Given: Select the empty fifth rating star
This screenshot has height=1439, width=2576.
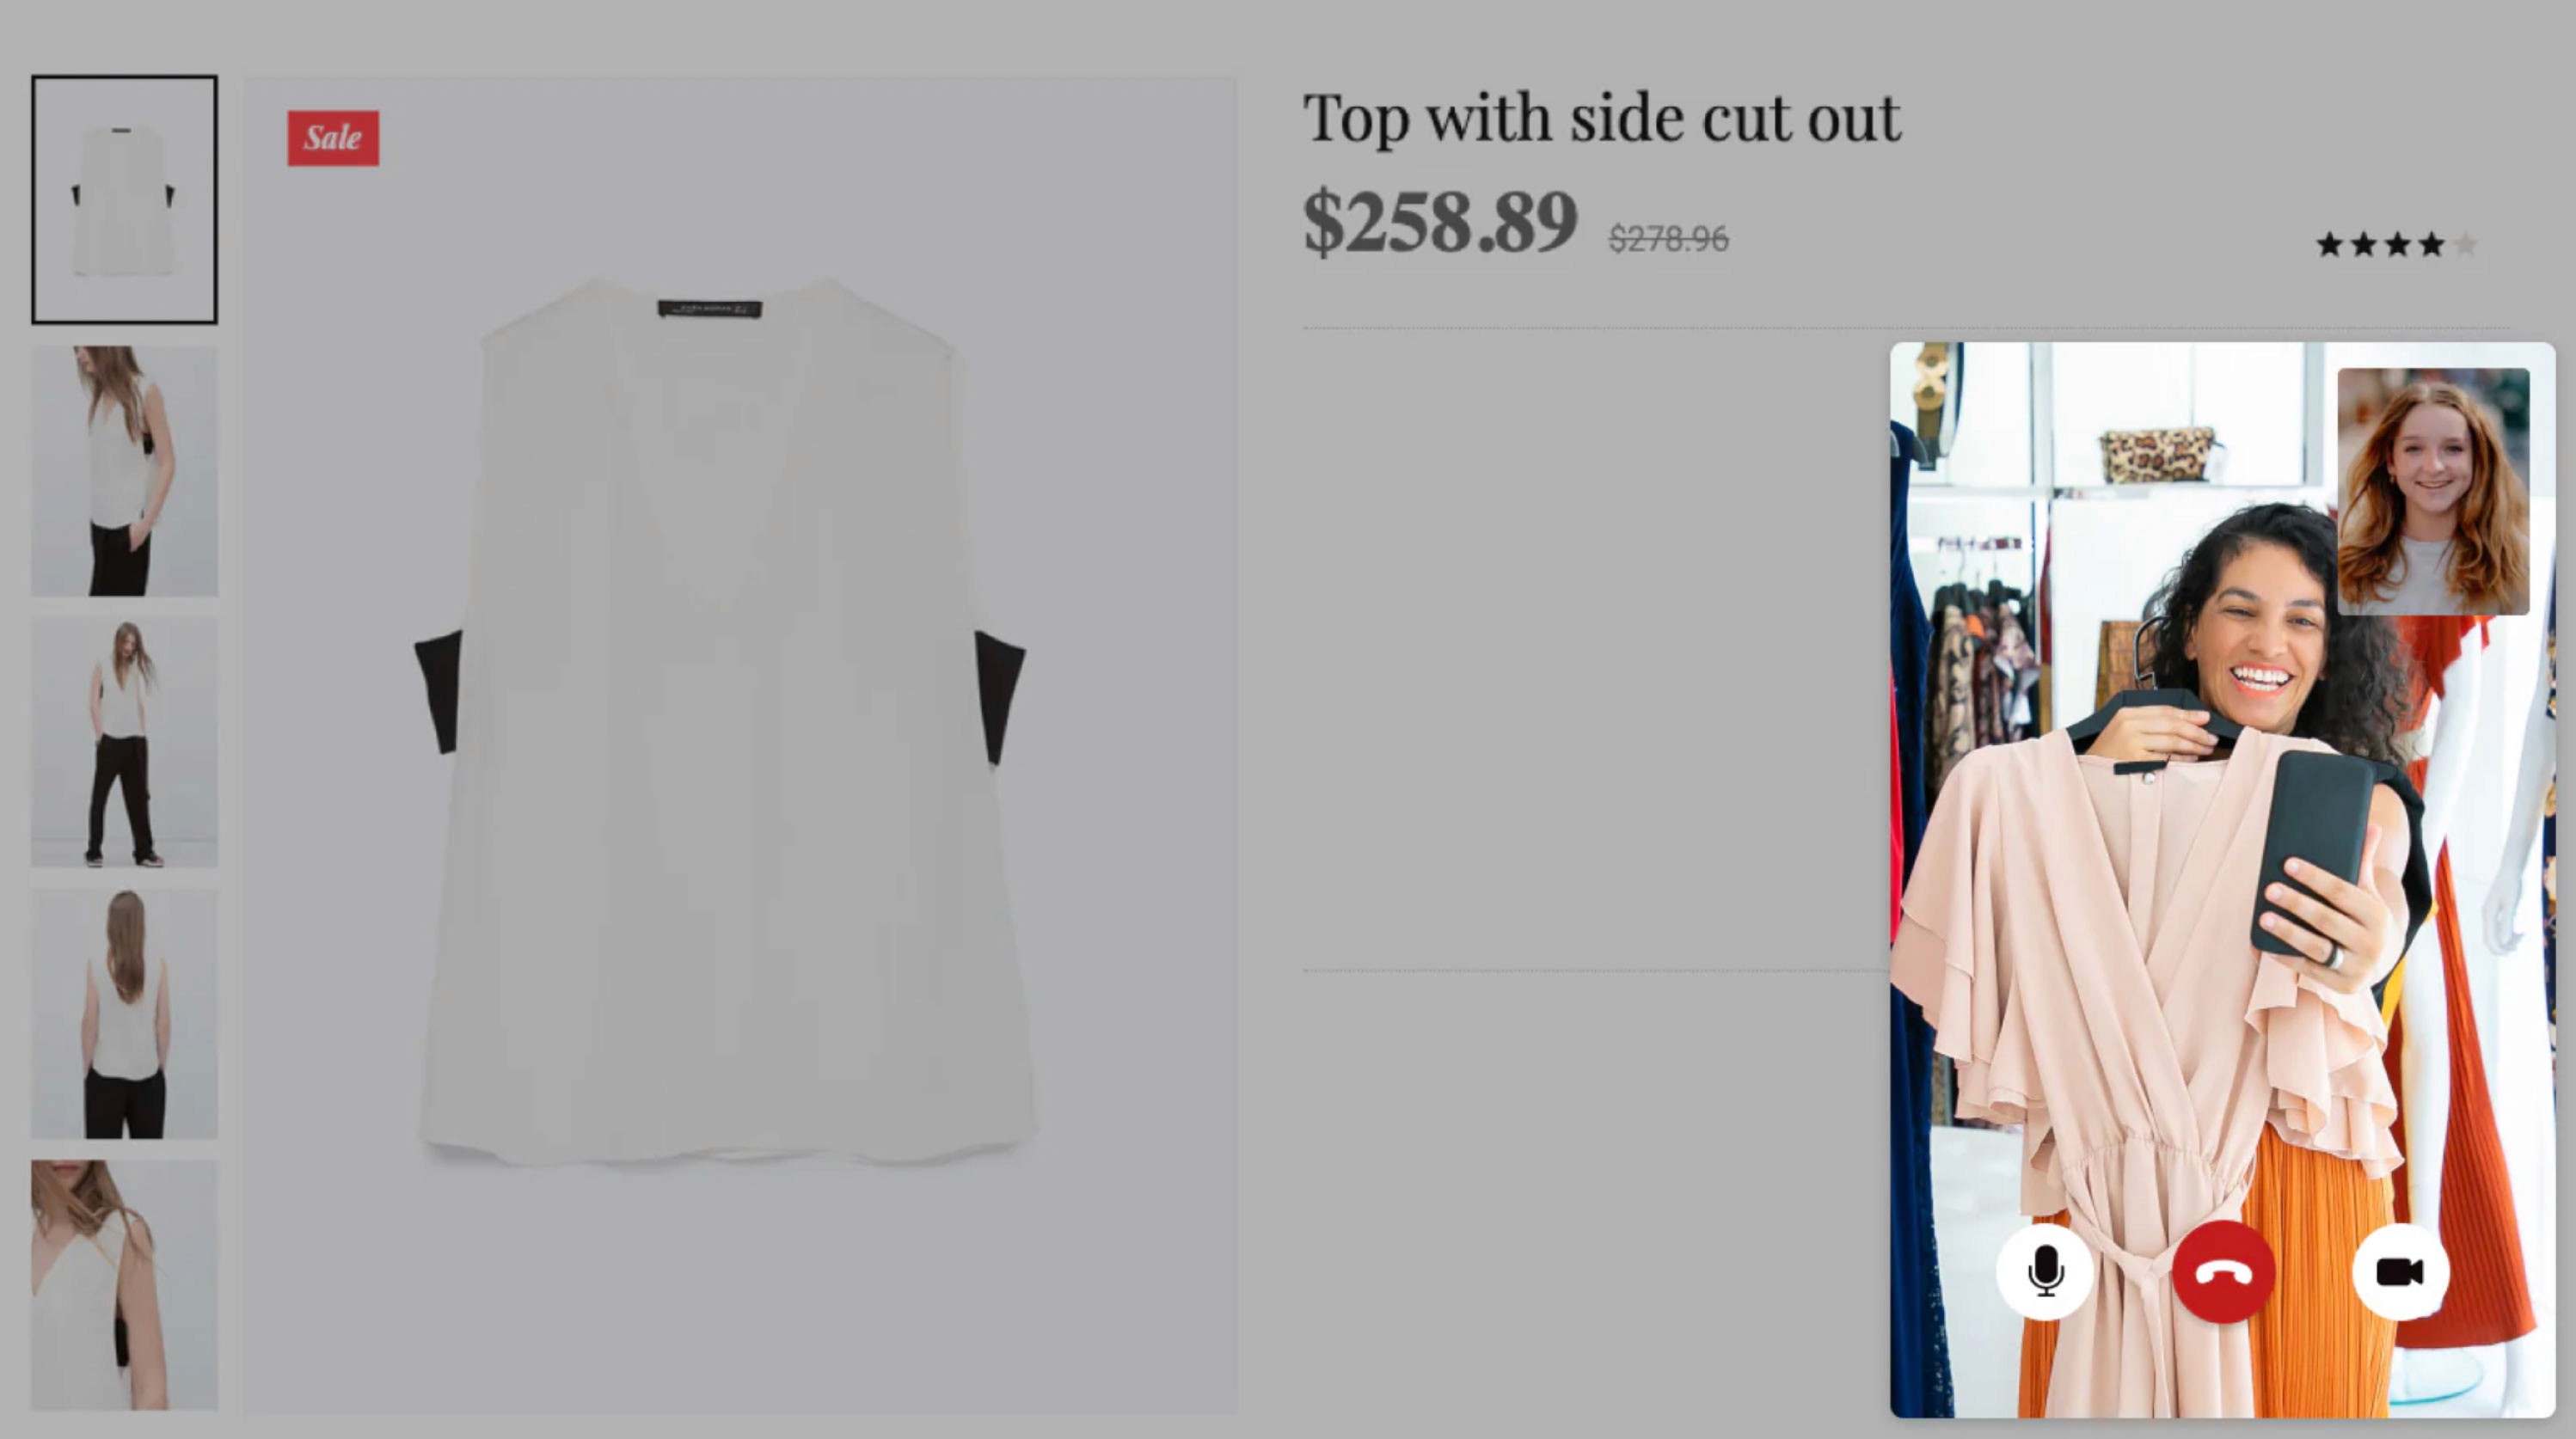Looking at the screenshot, I should click(2465, 244).
